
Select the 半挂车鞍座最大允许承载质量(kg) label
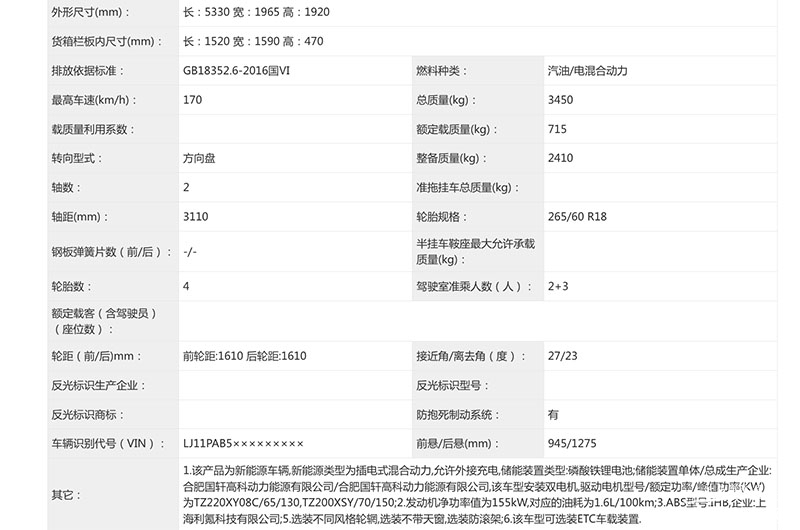476,252
